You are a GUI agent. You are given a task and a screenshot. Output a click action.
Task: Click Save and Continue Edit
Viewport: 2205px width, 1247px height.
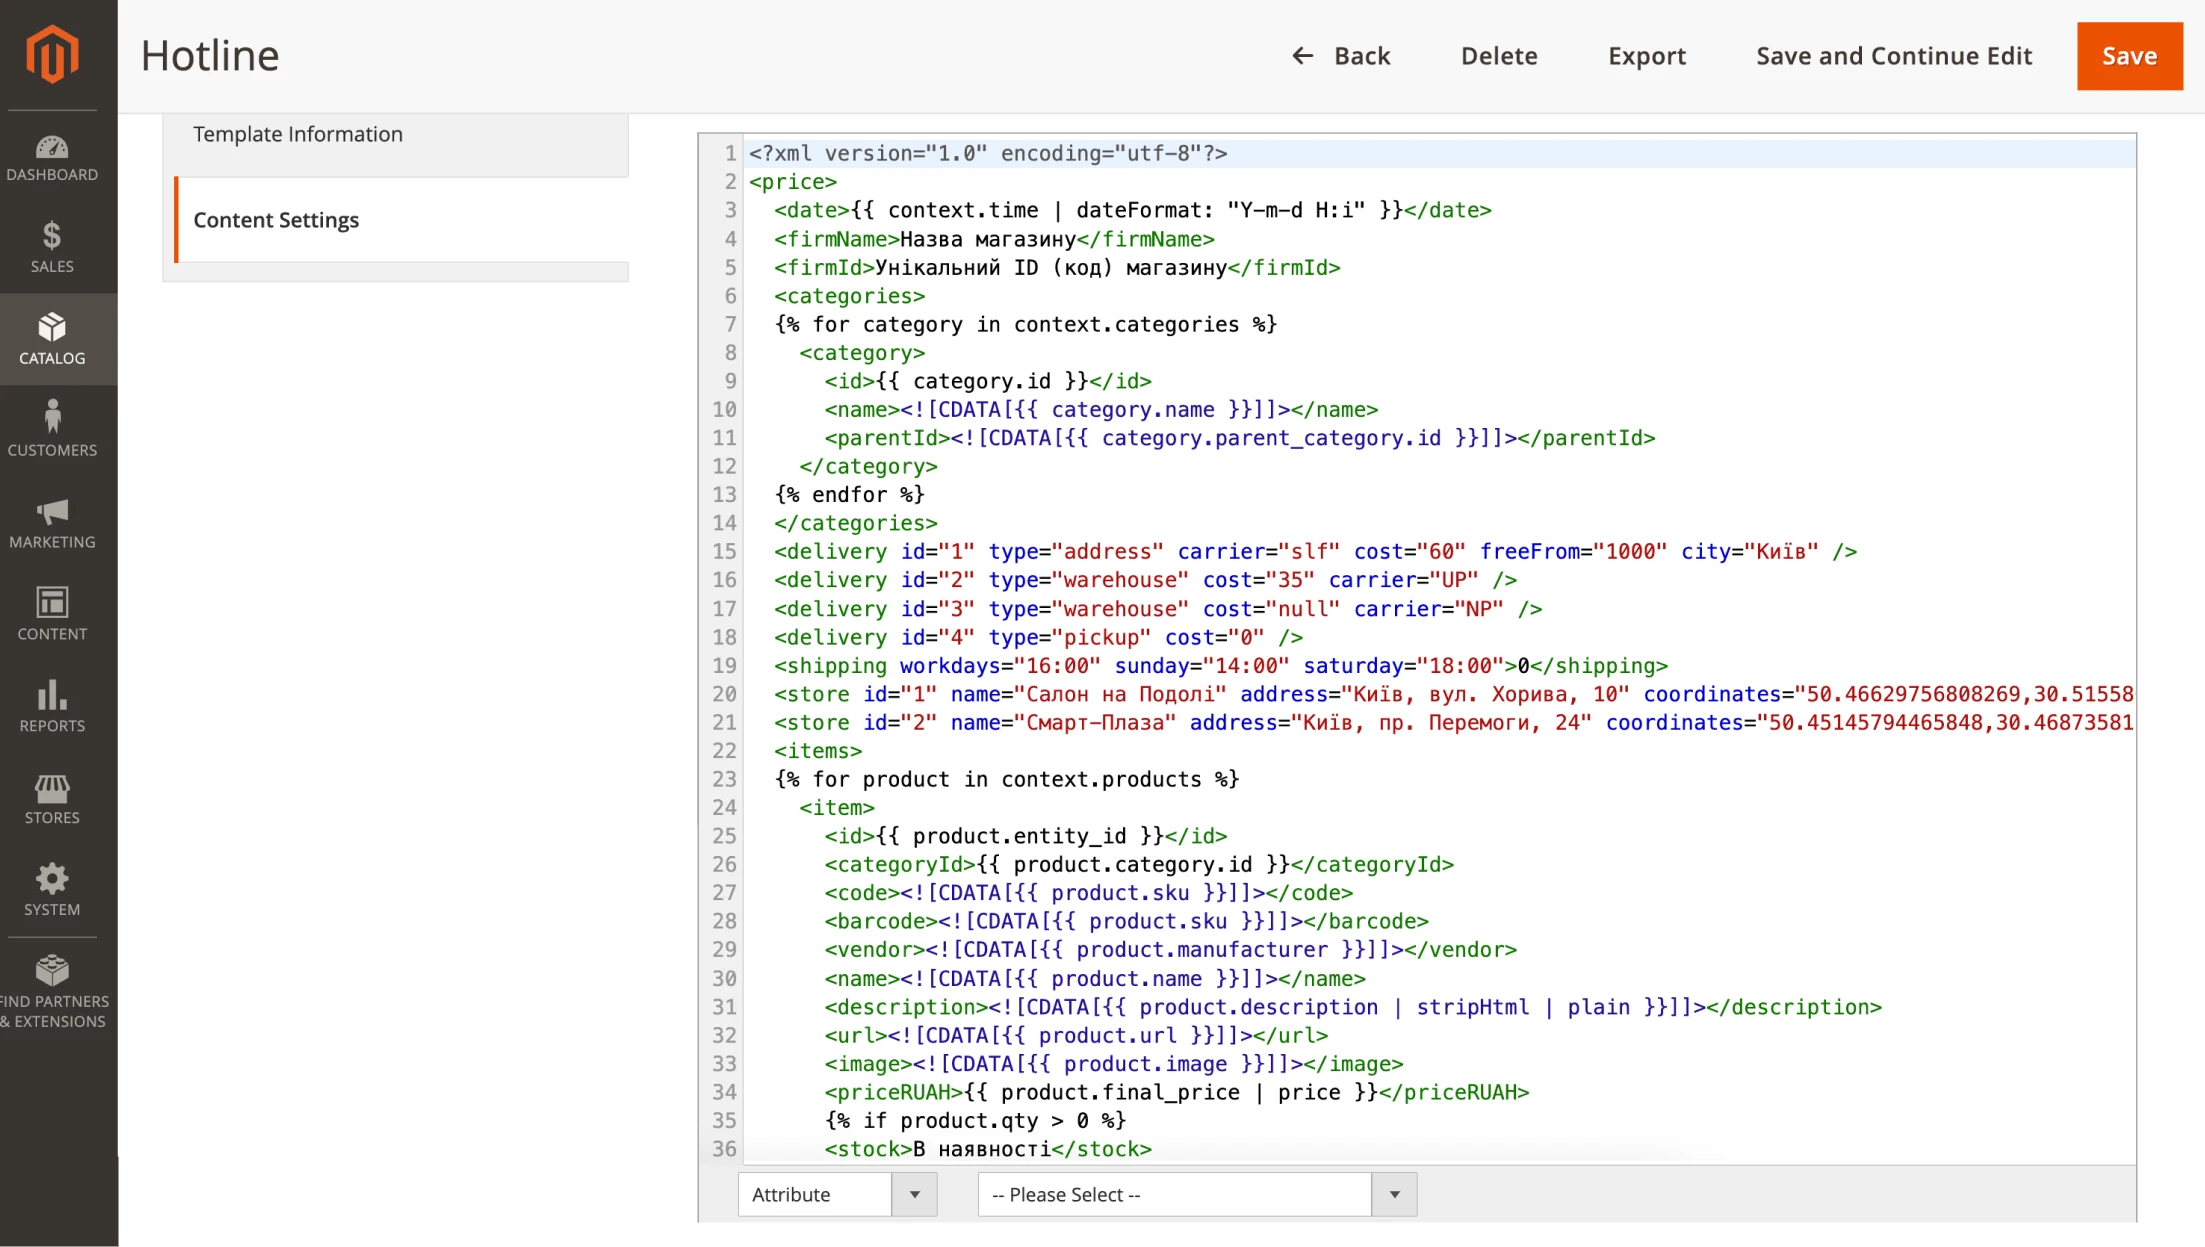(1893, 56)
